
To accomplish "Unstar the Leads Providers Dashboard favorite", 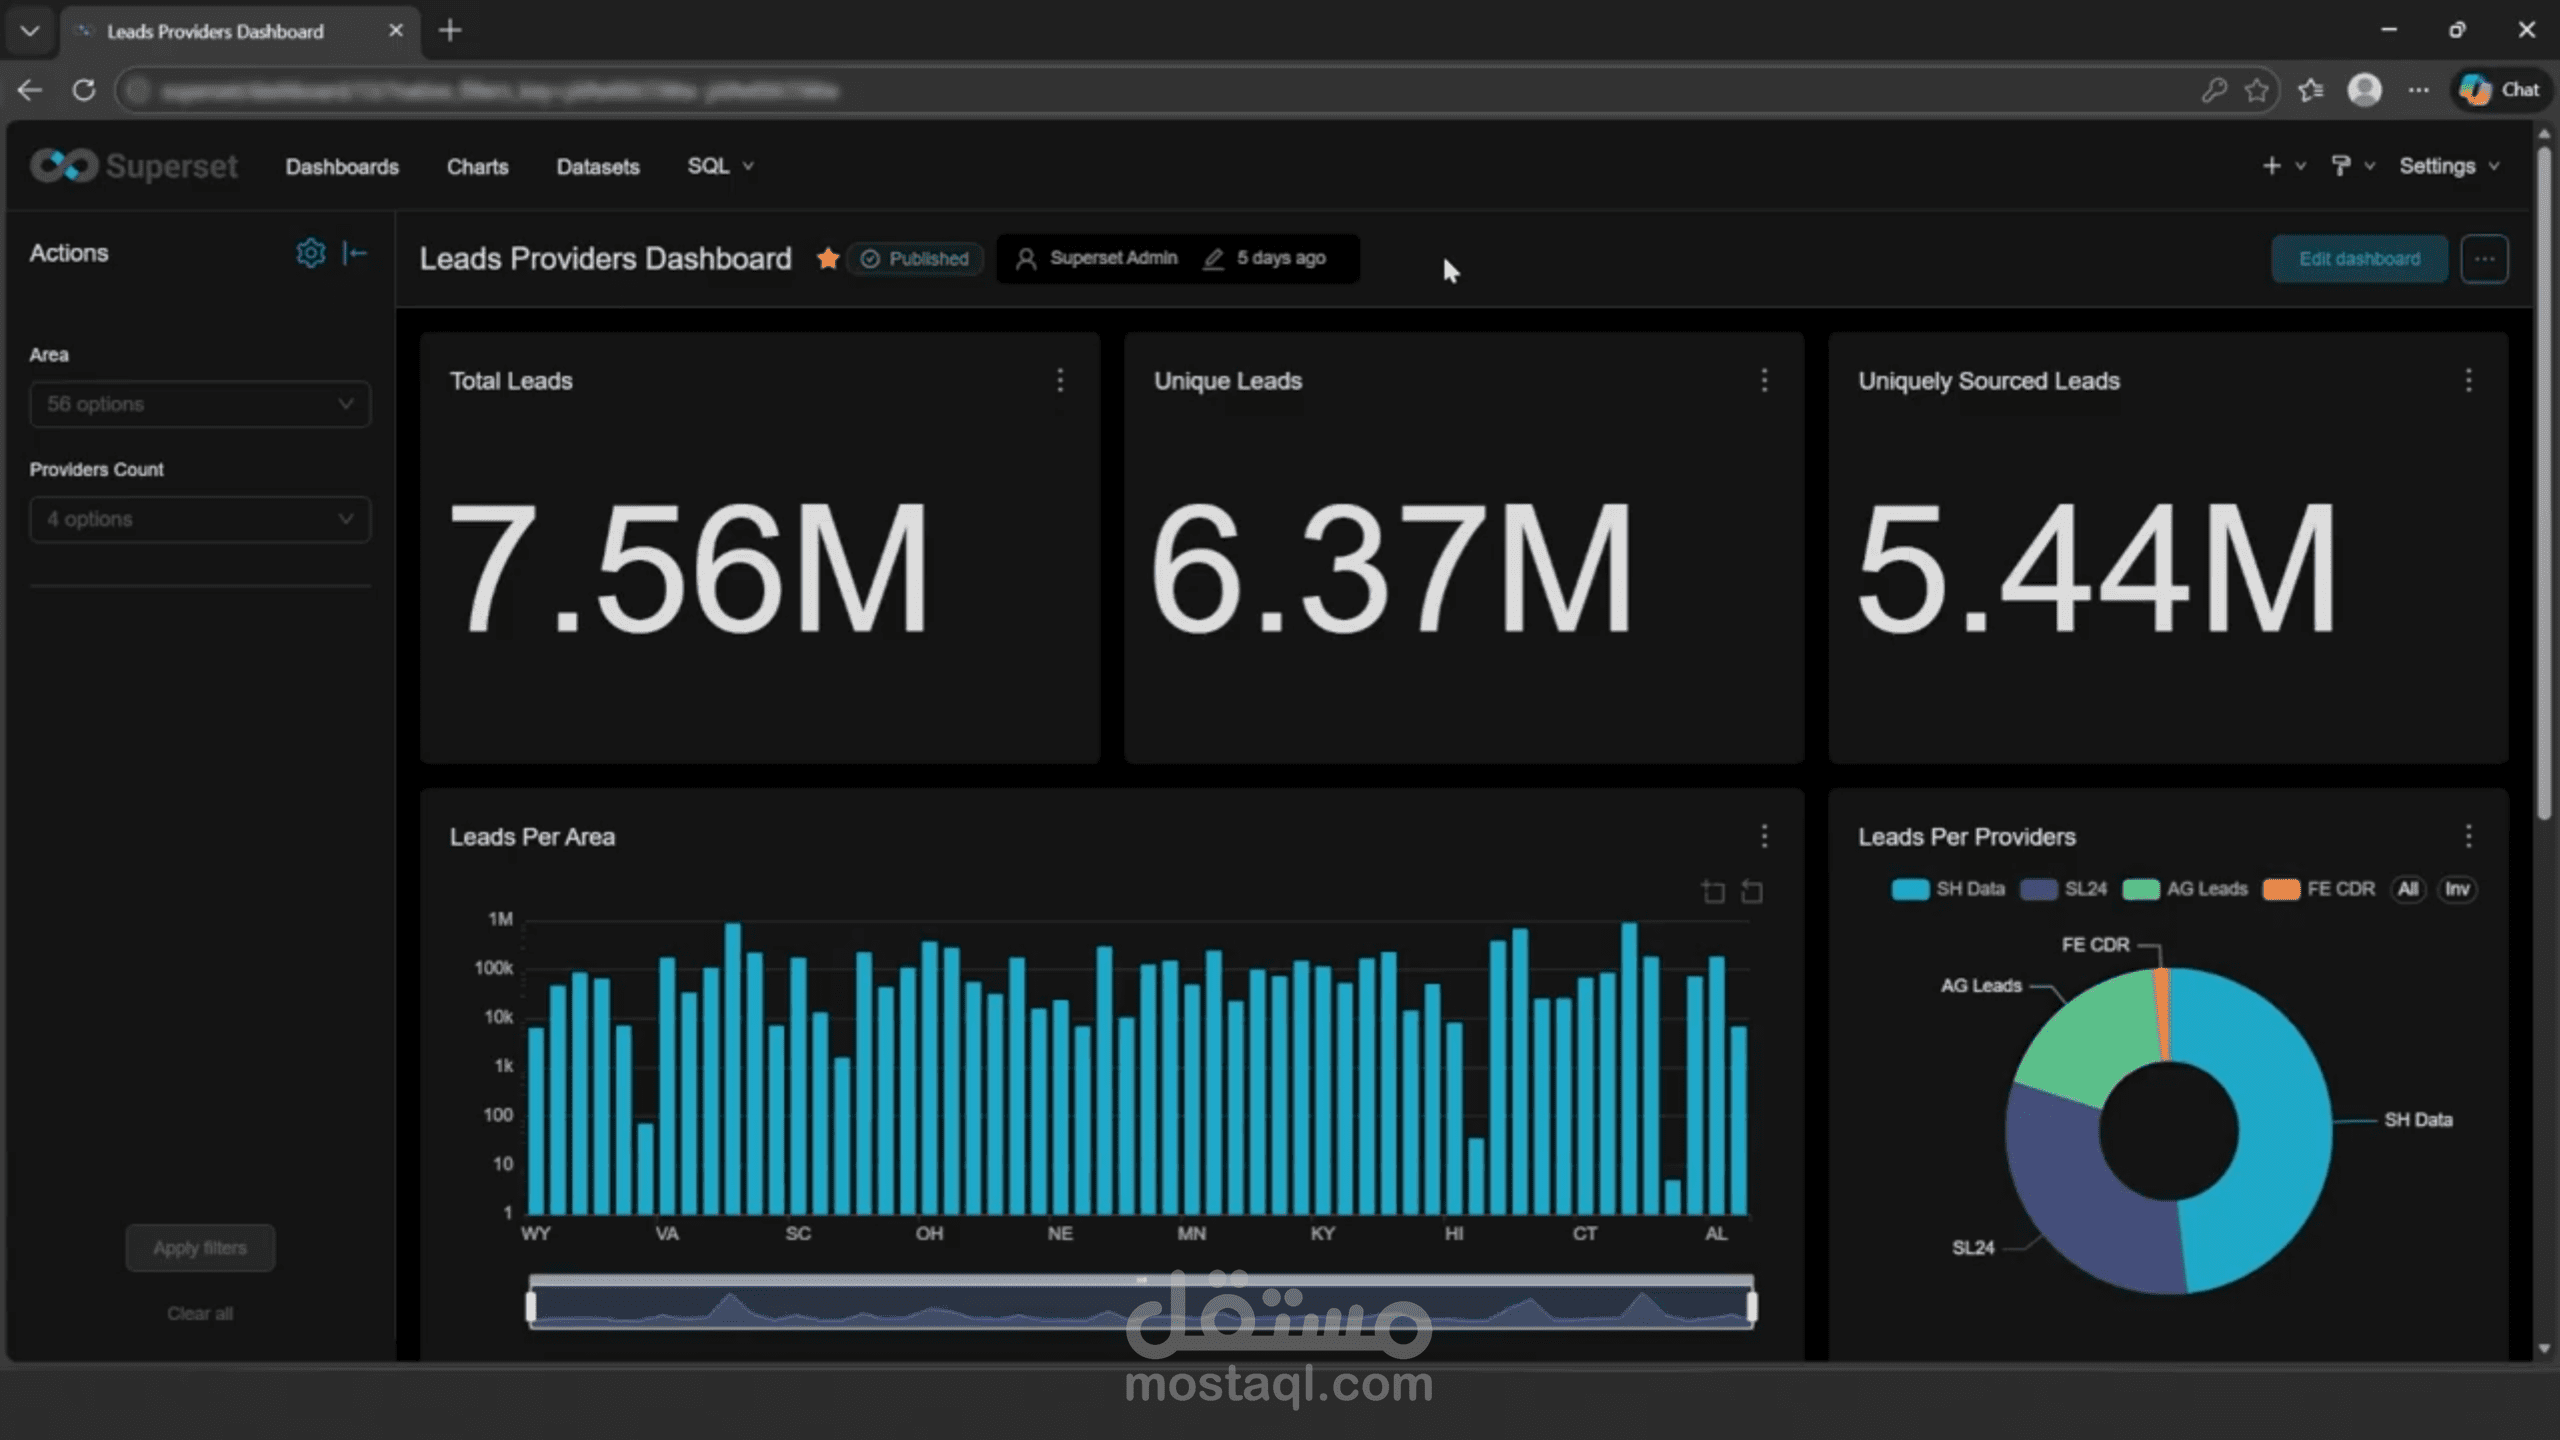I will 828,258.
